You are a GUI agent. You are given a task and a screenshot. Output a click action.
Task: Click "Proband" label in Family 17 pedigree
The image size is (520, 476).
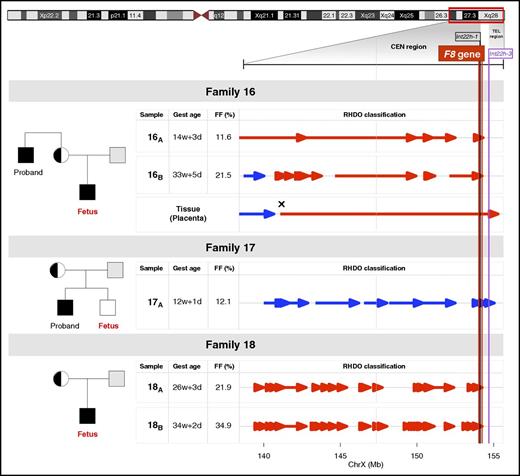tap(65, 326)
